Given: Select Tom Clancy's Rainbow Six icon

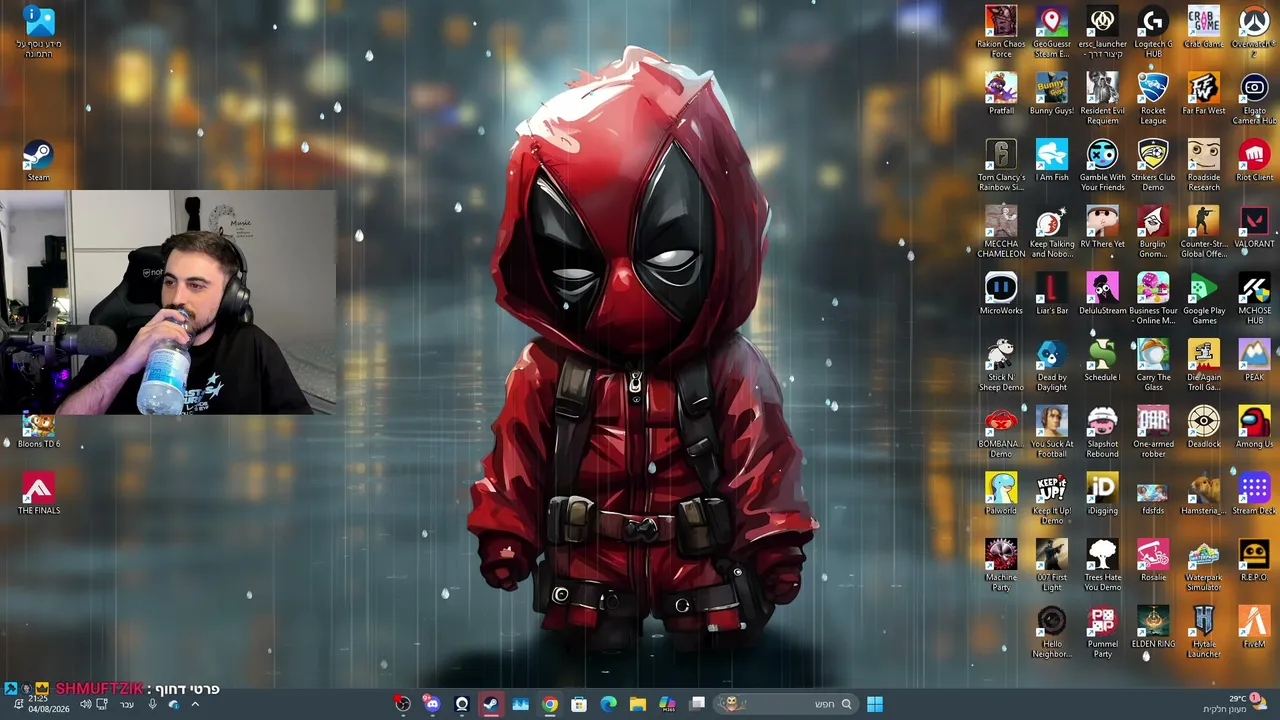Looking at the screenshot, I should 1001,165.
